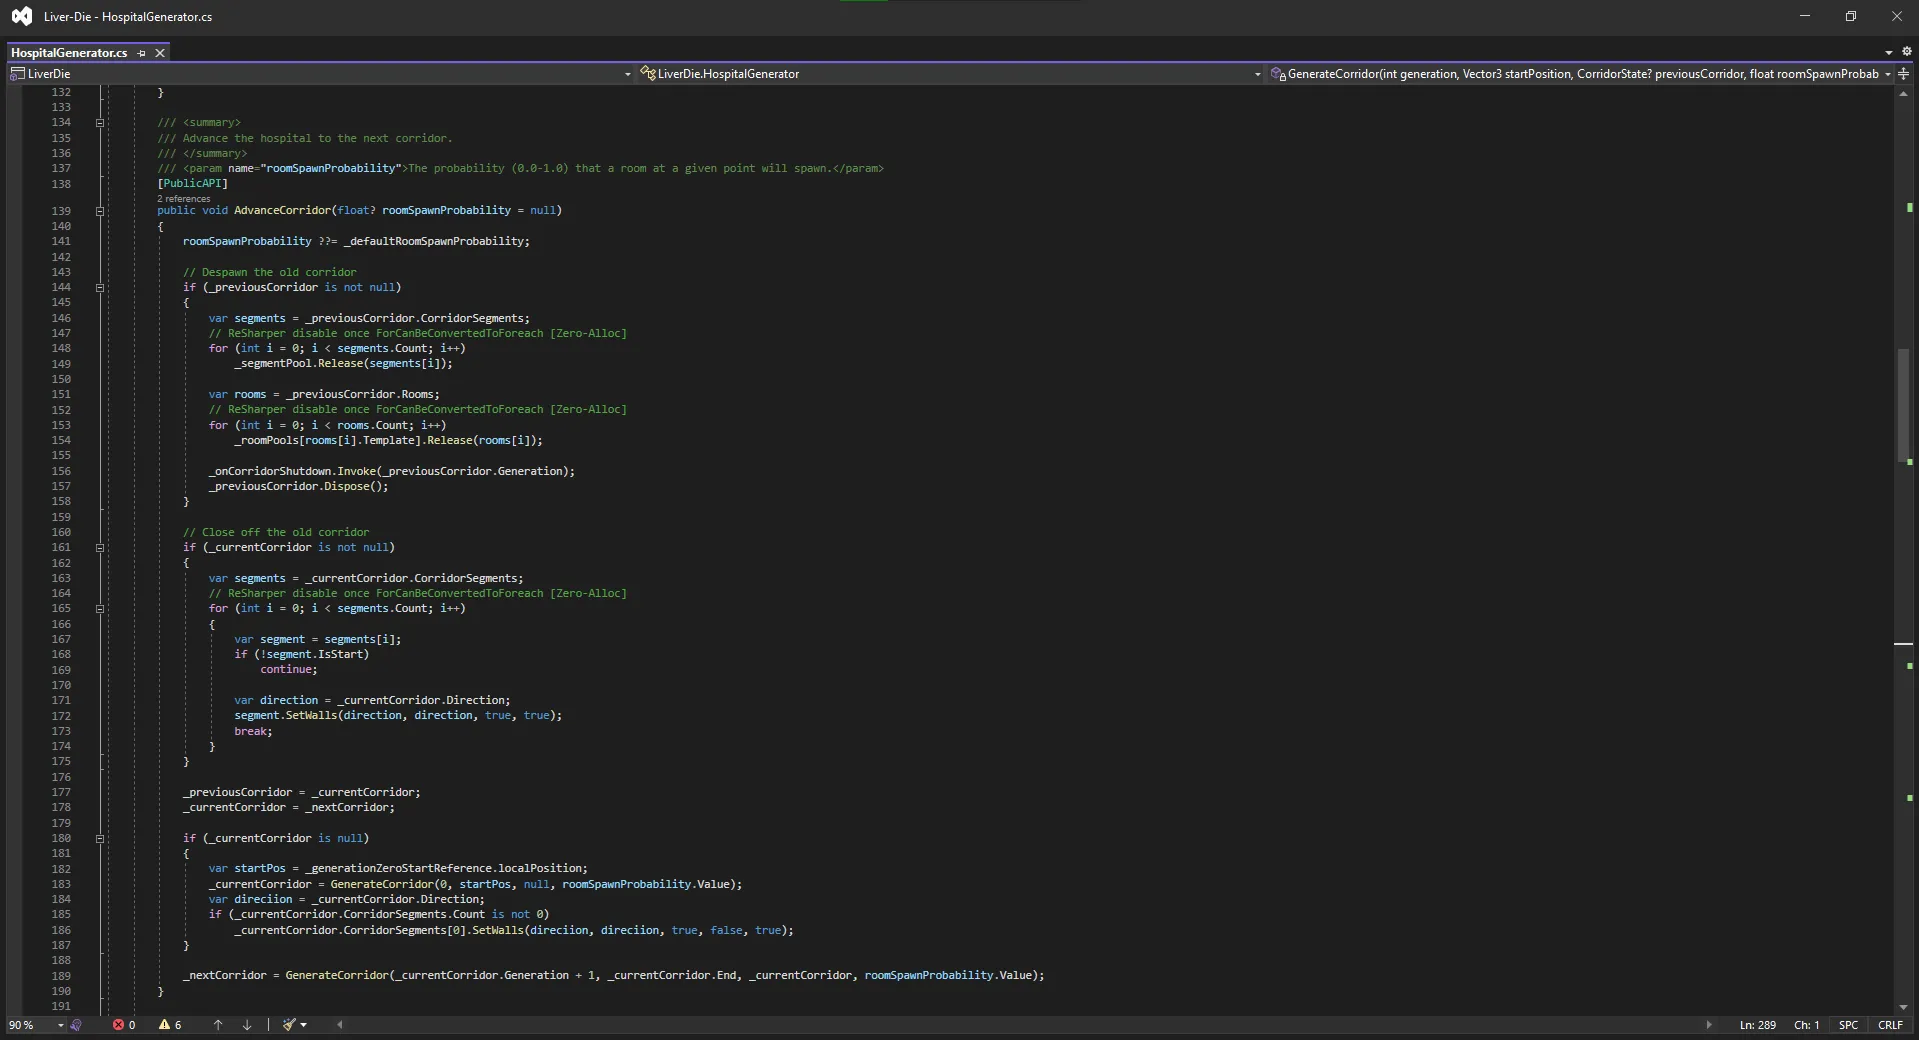Open code cleanup options dropdown arrow

click(303, 1025)
